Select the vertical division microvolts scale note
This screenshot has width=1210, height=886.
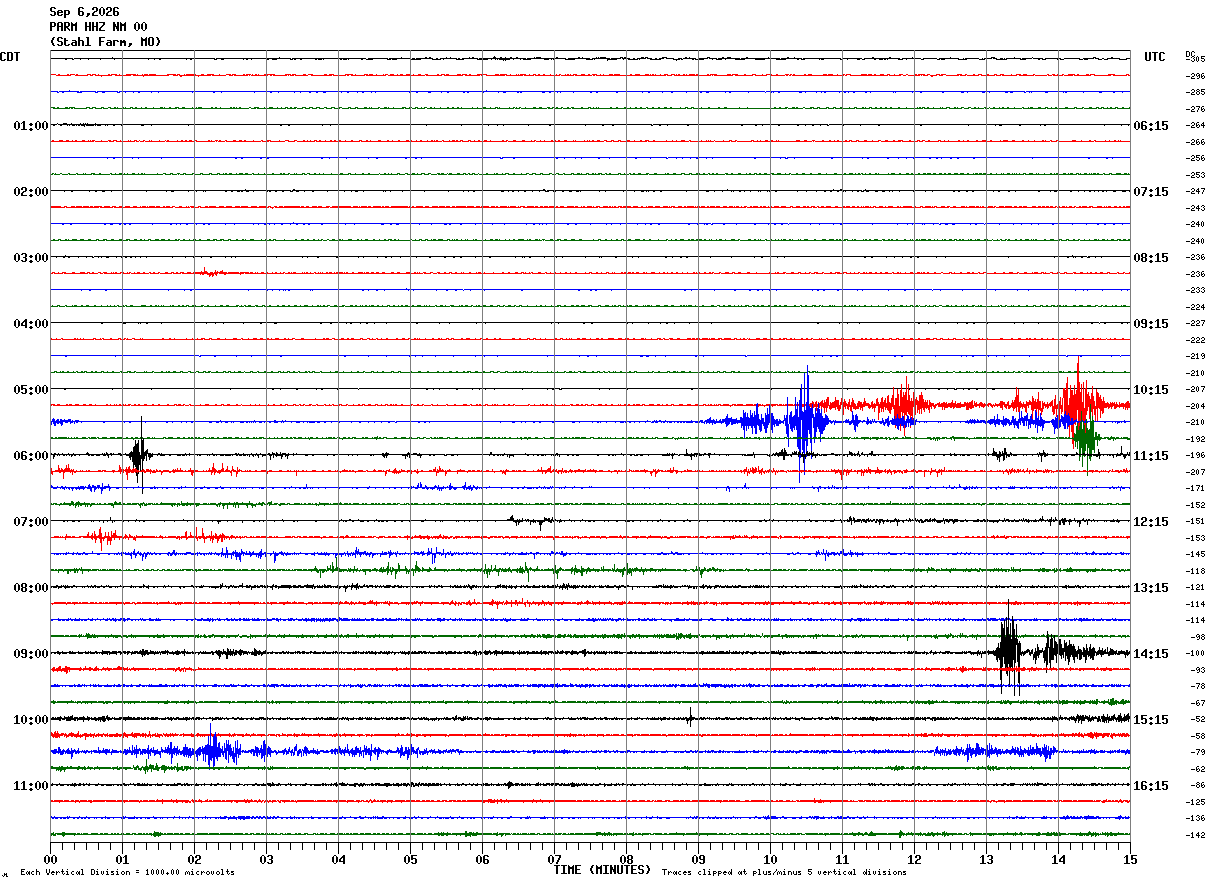tap(127, 872)
